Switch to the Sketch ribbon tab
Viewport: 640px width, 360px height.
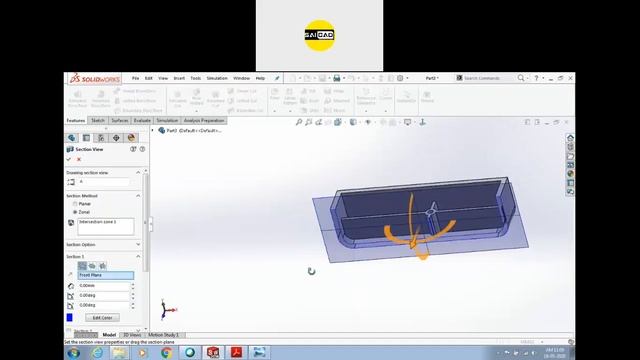click(x=98, y=120)
